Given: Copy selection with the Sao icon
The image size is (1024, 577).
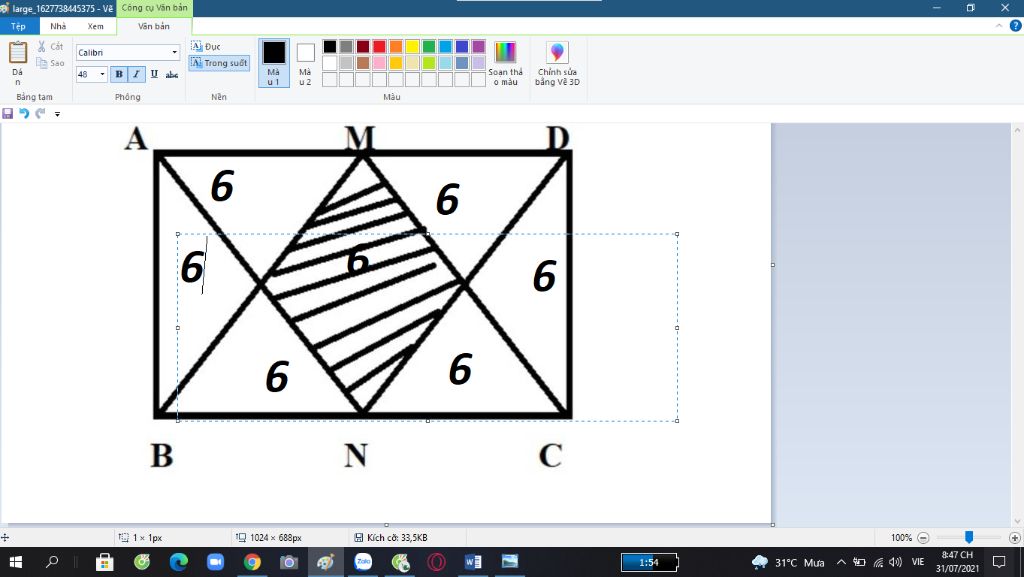Looking at the screenshot, I should 50,63.
